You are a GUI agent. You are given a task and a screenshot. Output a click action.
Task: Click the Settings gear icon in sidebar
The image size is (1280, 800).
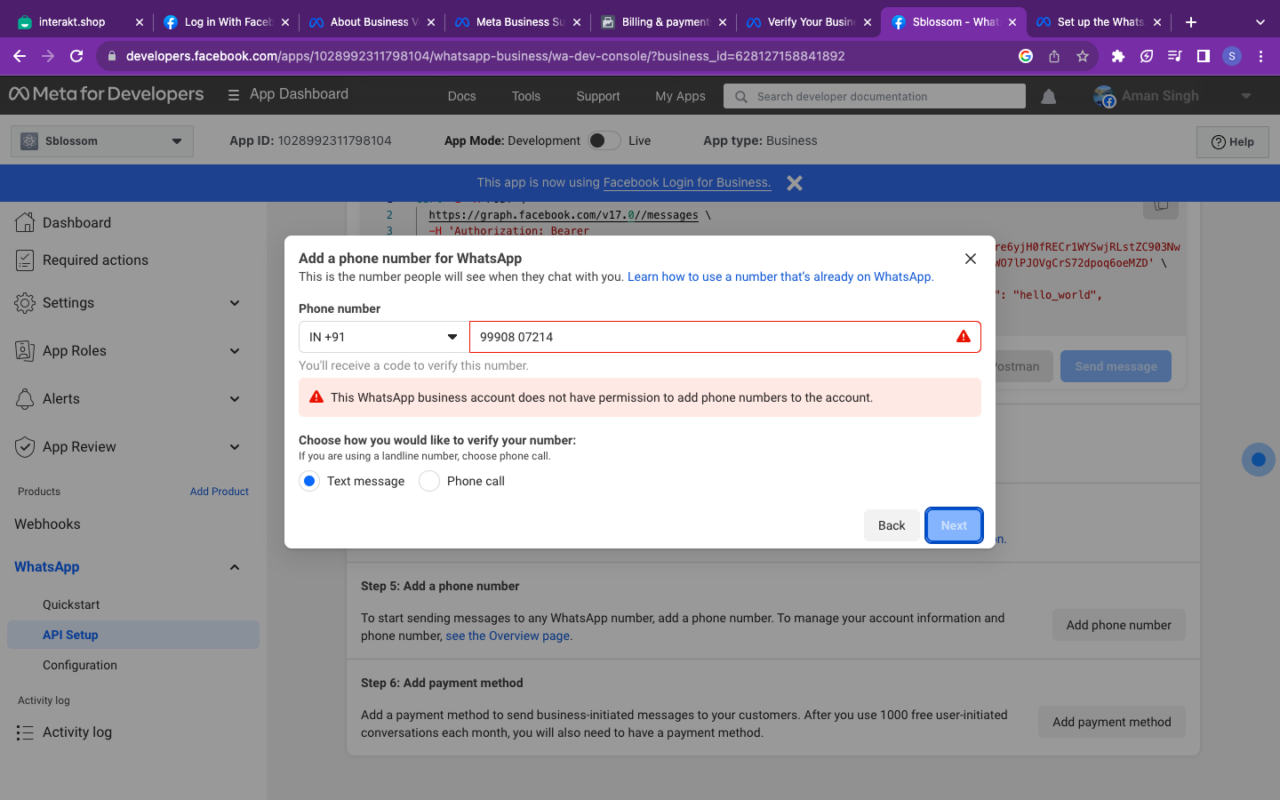[x=25, y=303]
